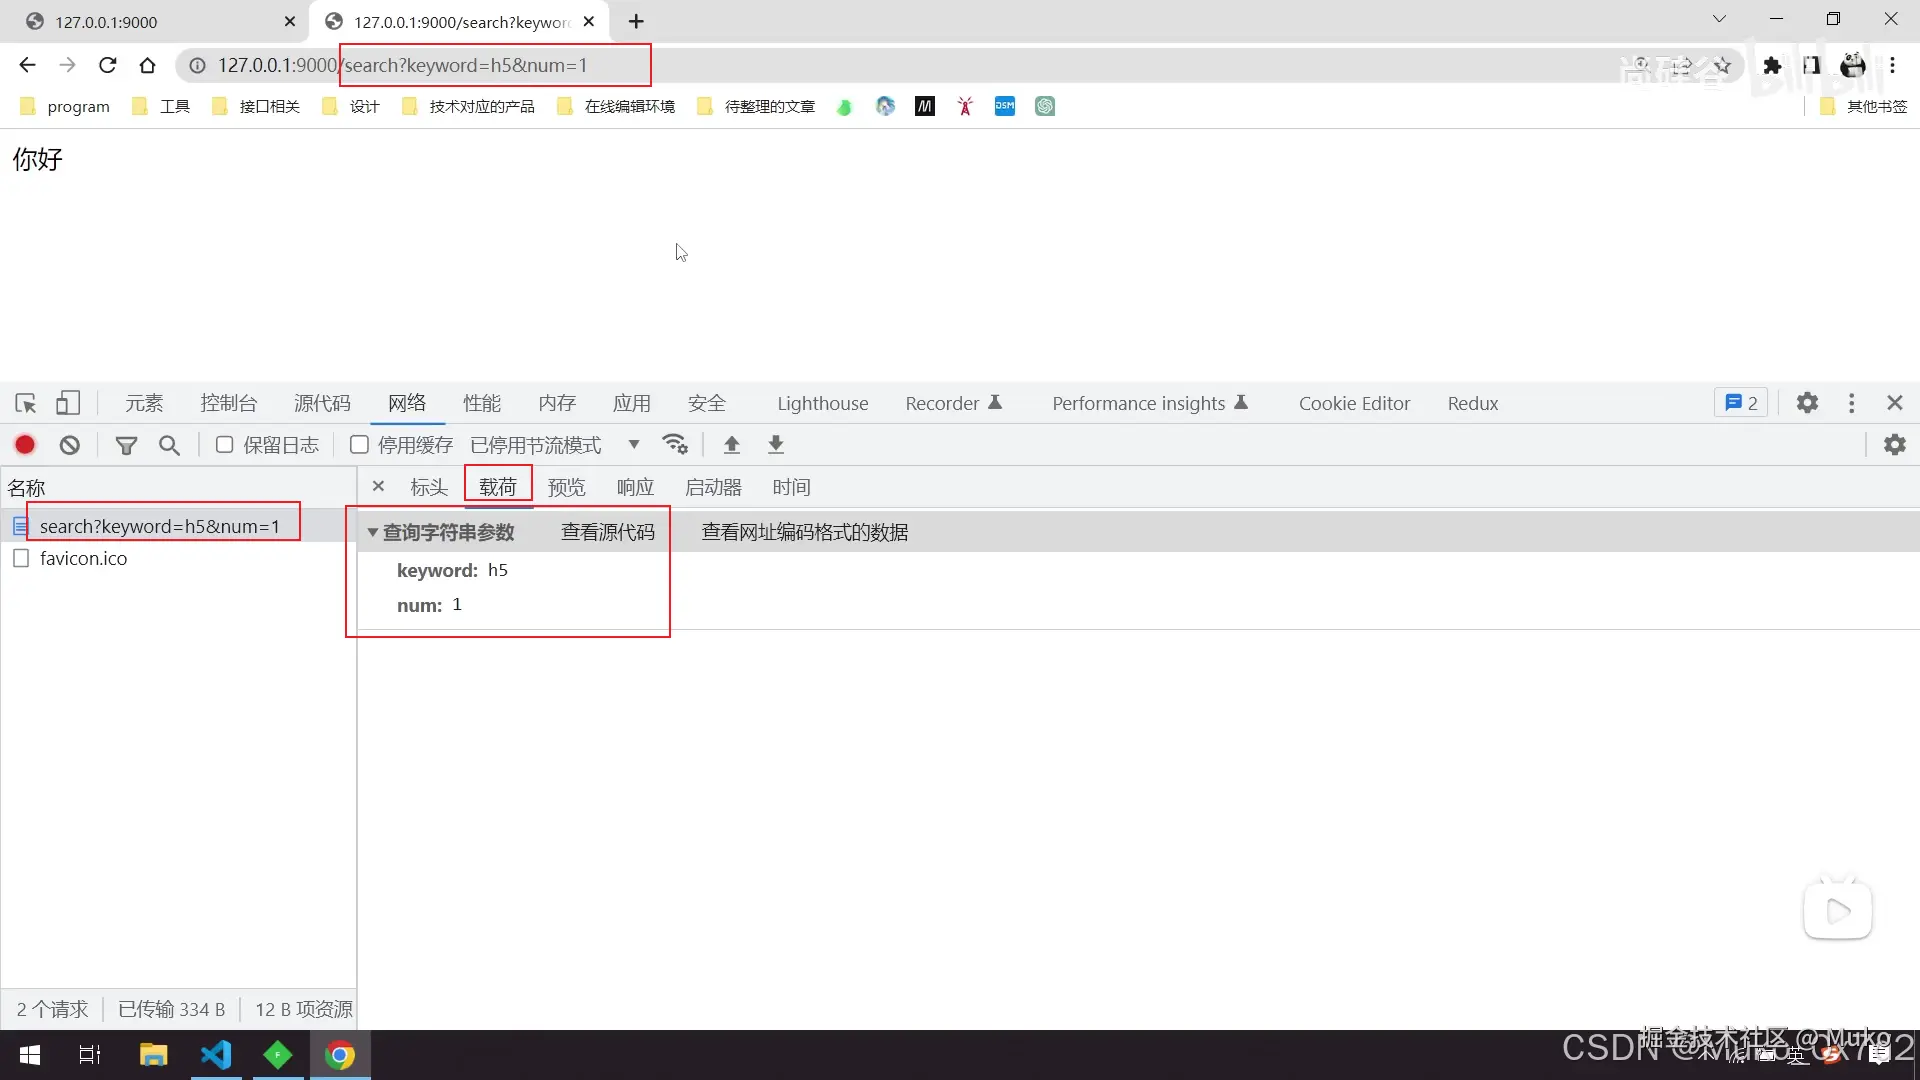Click the import HAR upload arrow
The image size is (1920, 1080).
(731, 445)
